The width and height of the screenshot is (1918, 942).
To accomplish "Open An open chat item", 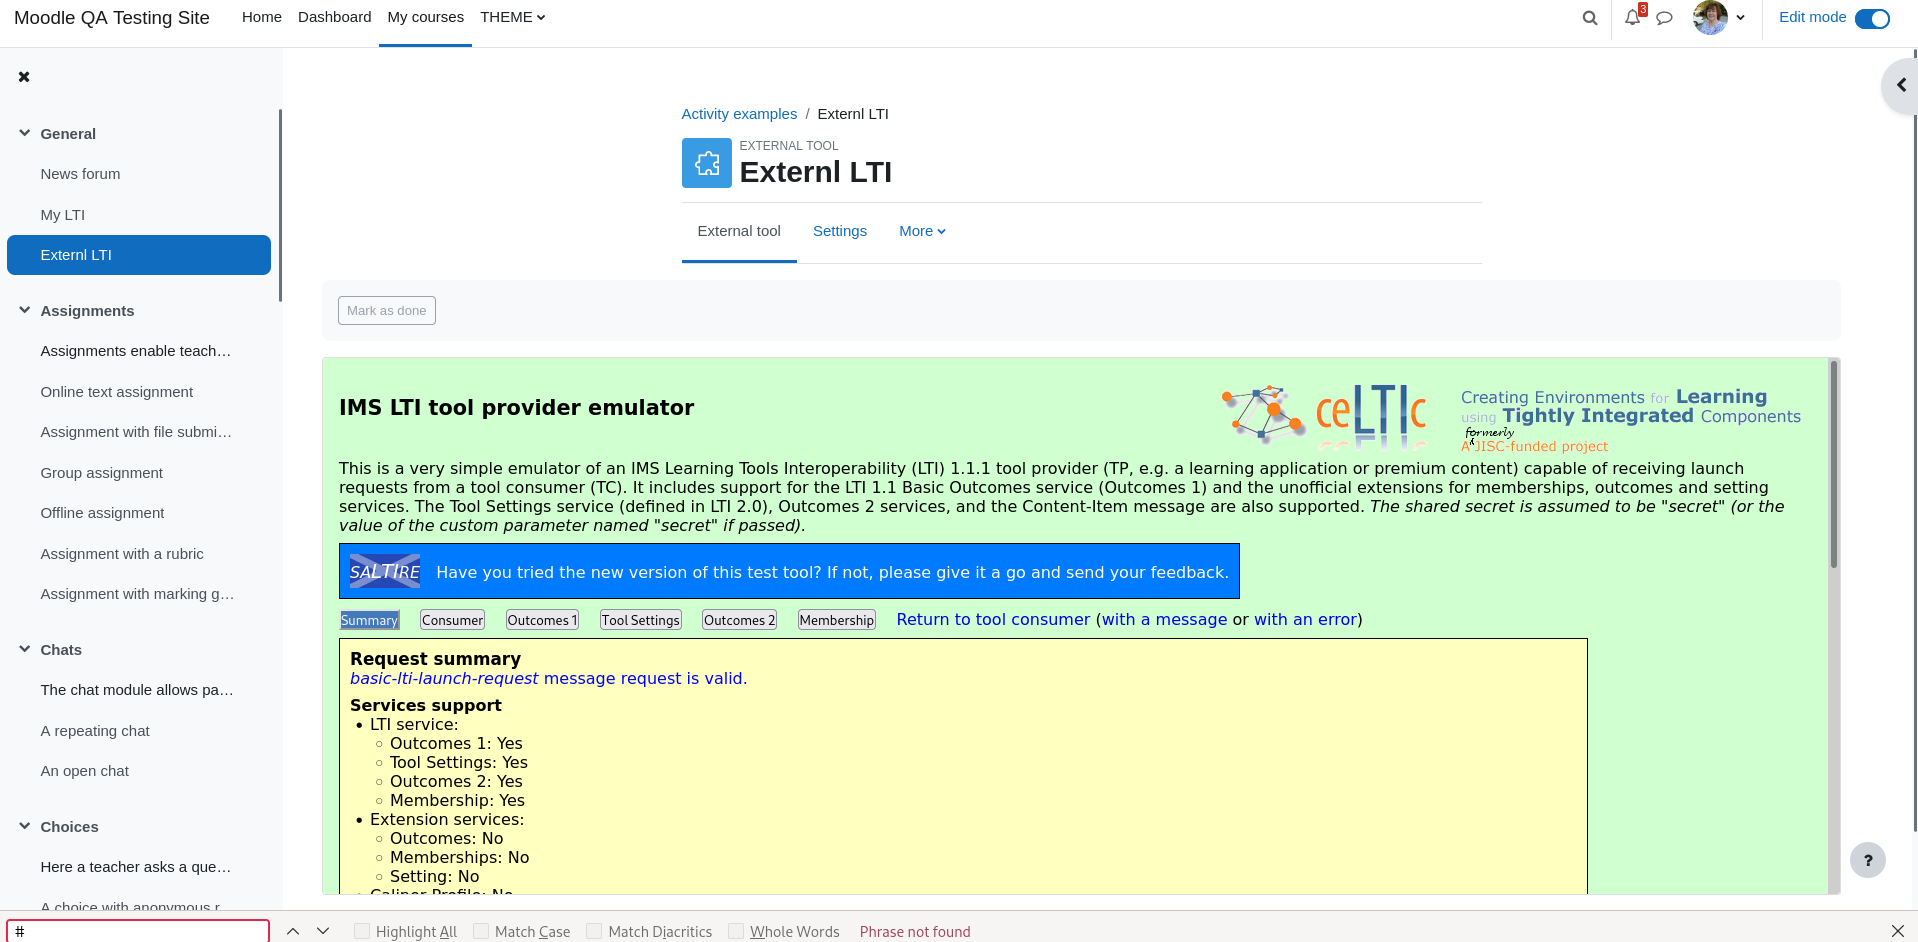I will coord(85,771).
